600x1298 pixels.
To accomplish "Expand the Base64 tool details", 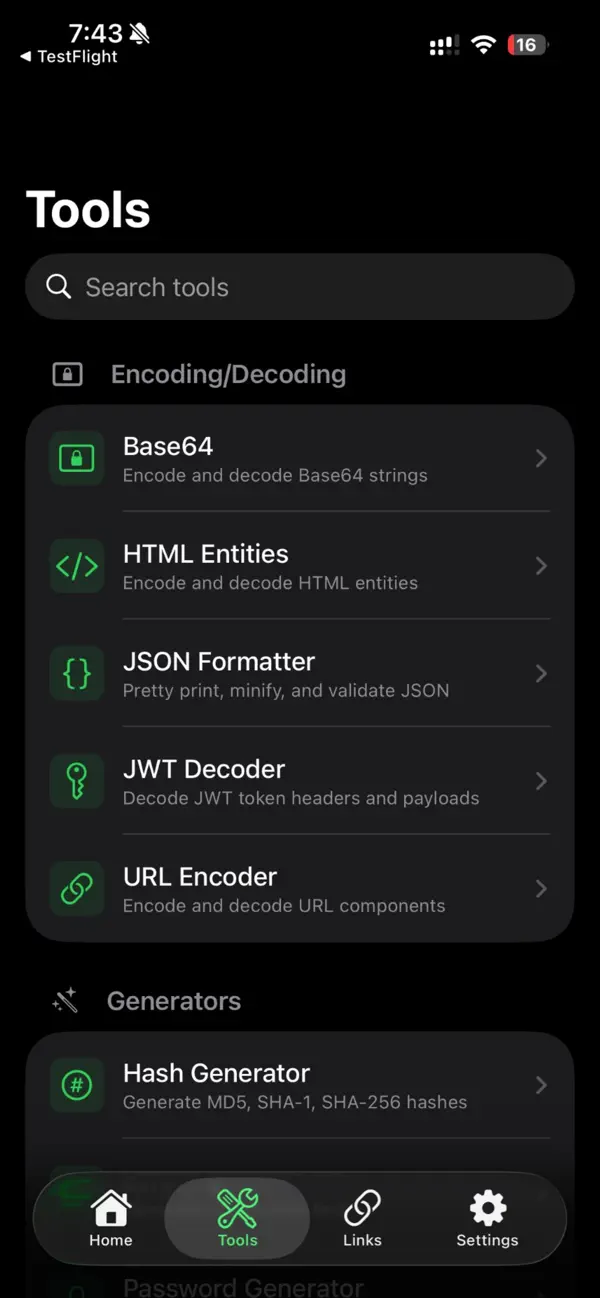I will [541, 458].
